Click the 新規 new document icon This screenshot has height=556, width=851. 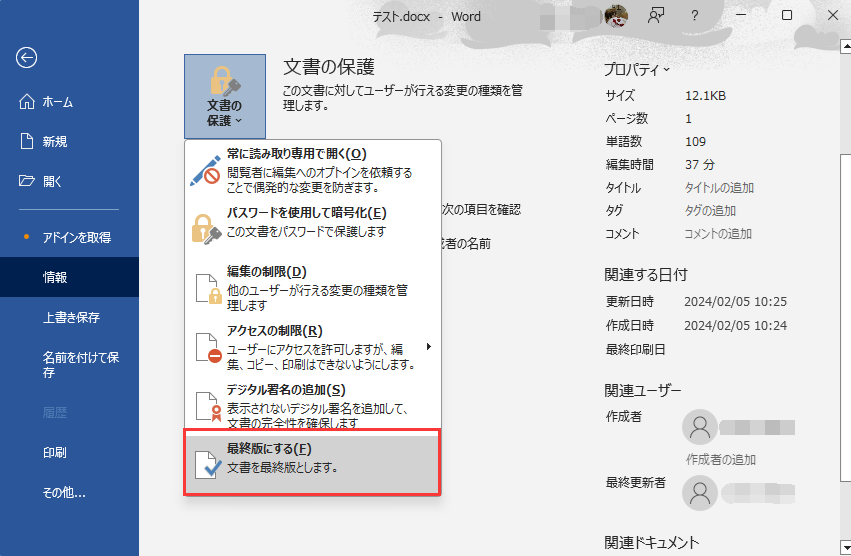coord(27,141)
